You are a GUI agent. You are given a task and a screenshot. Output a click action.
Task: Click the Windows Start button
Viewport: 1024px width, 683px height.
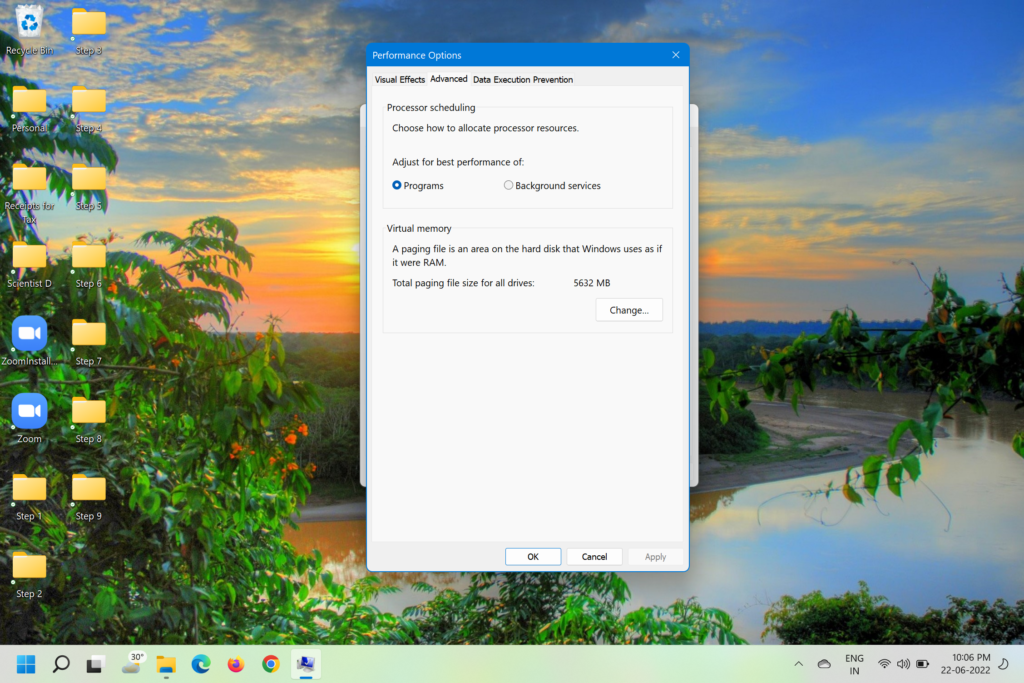click(x=26, y=663)
